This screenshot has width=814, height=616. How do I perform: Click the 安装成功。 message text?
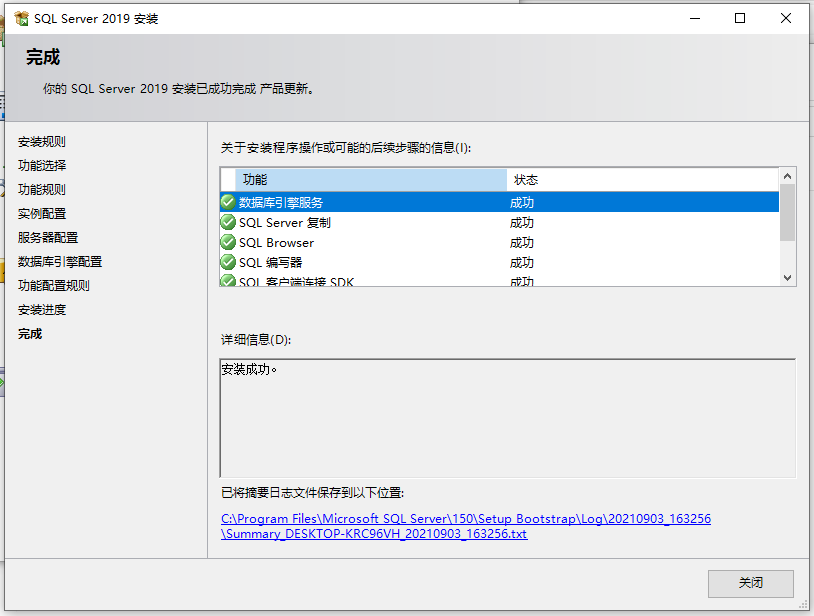[x=249, y=369]
